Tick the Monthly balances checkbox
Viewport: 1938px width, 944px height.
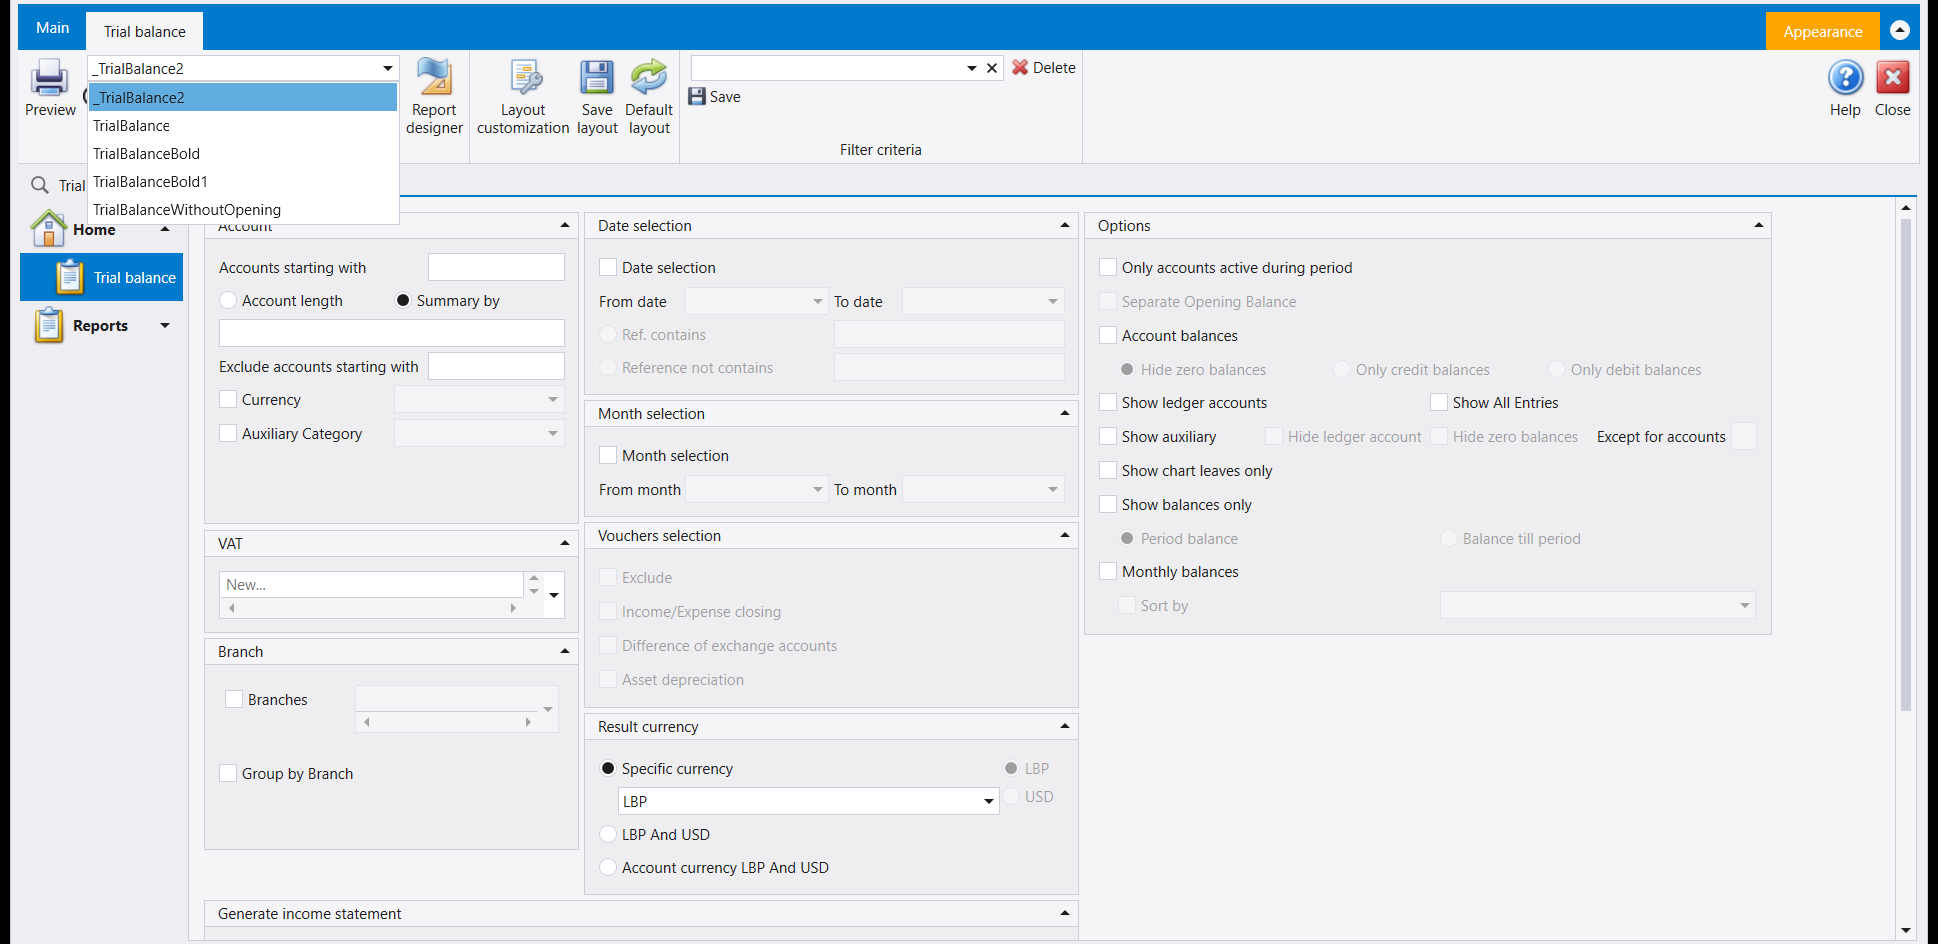[1108, 571]
